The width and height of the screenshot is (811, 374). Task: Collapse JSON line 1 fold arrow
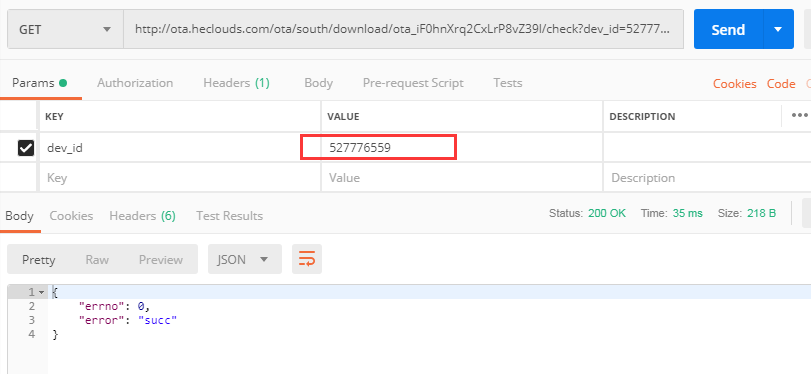coord(42,292)
